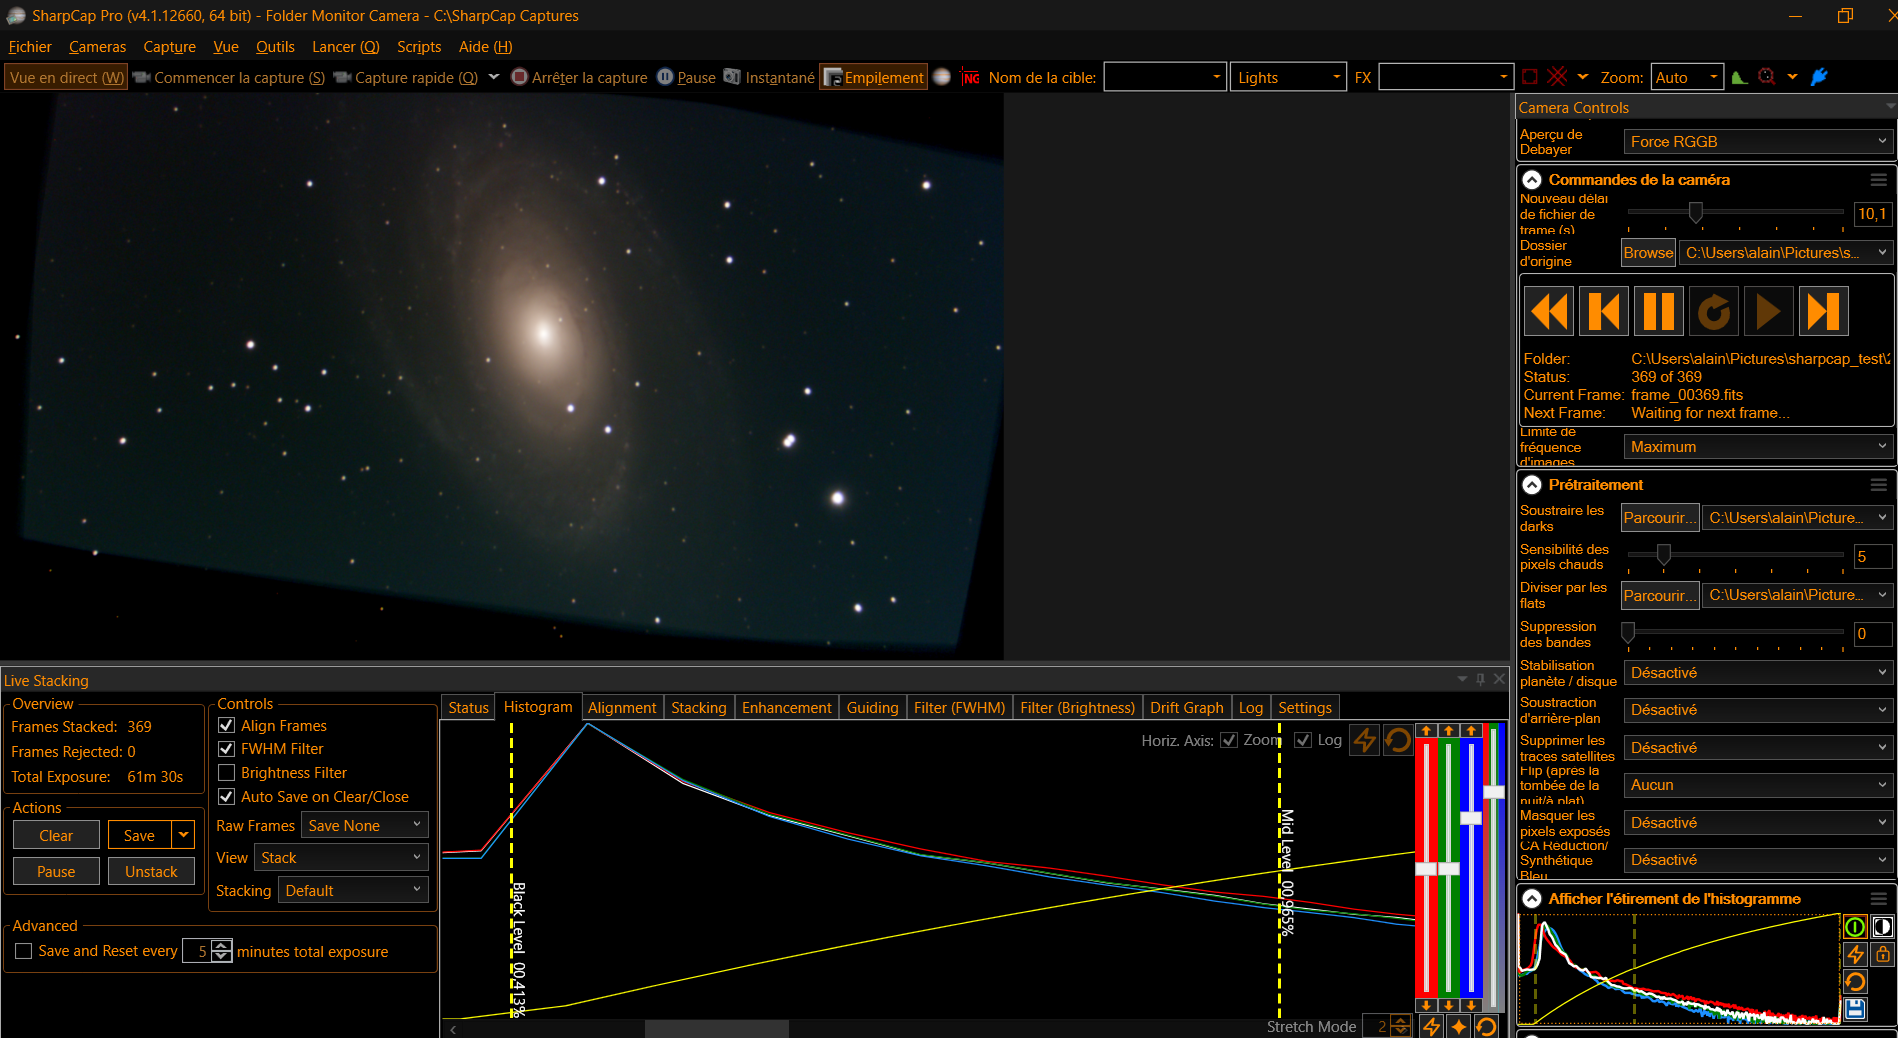
Task: Open the Outils menu
Action: pos(275,47)
